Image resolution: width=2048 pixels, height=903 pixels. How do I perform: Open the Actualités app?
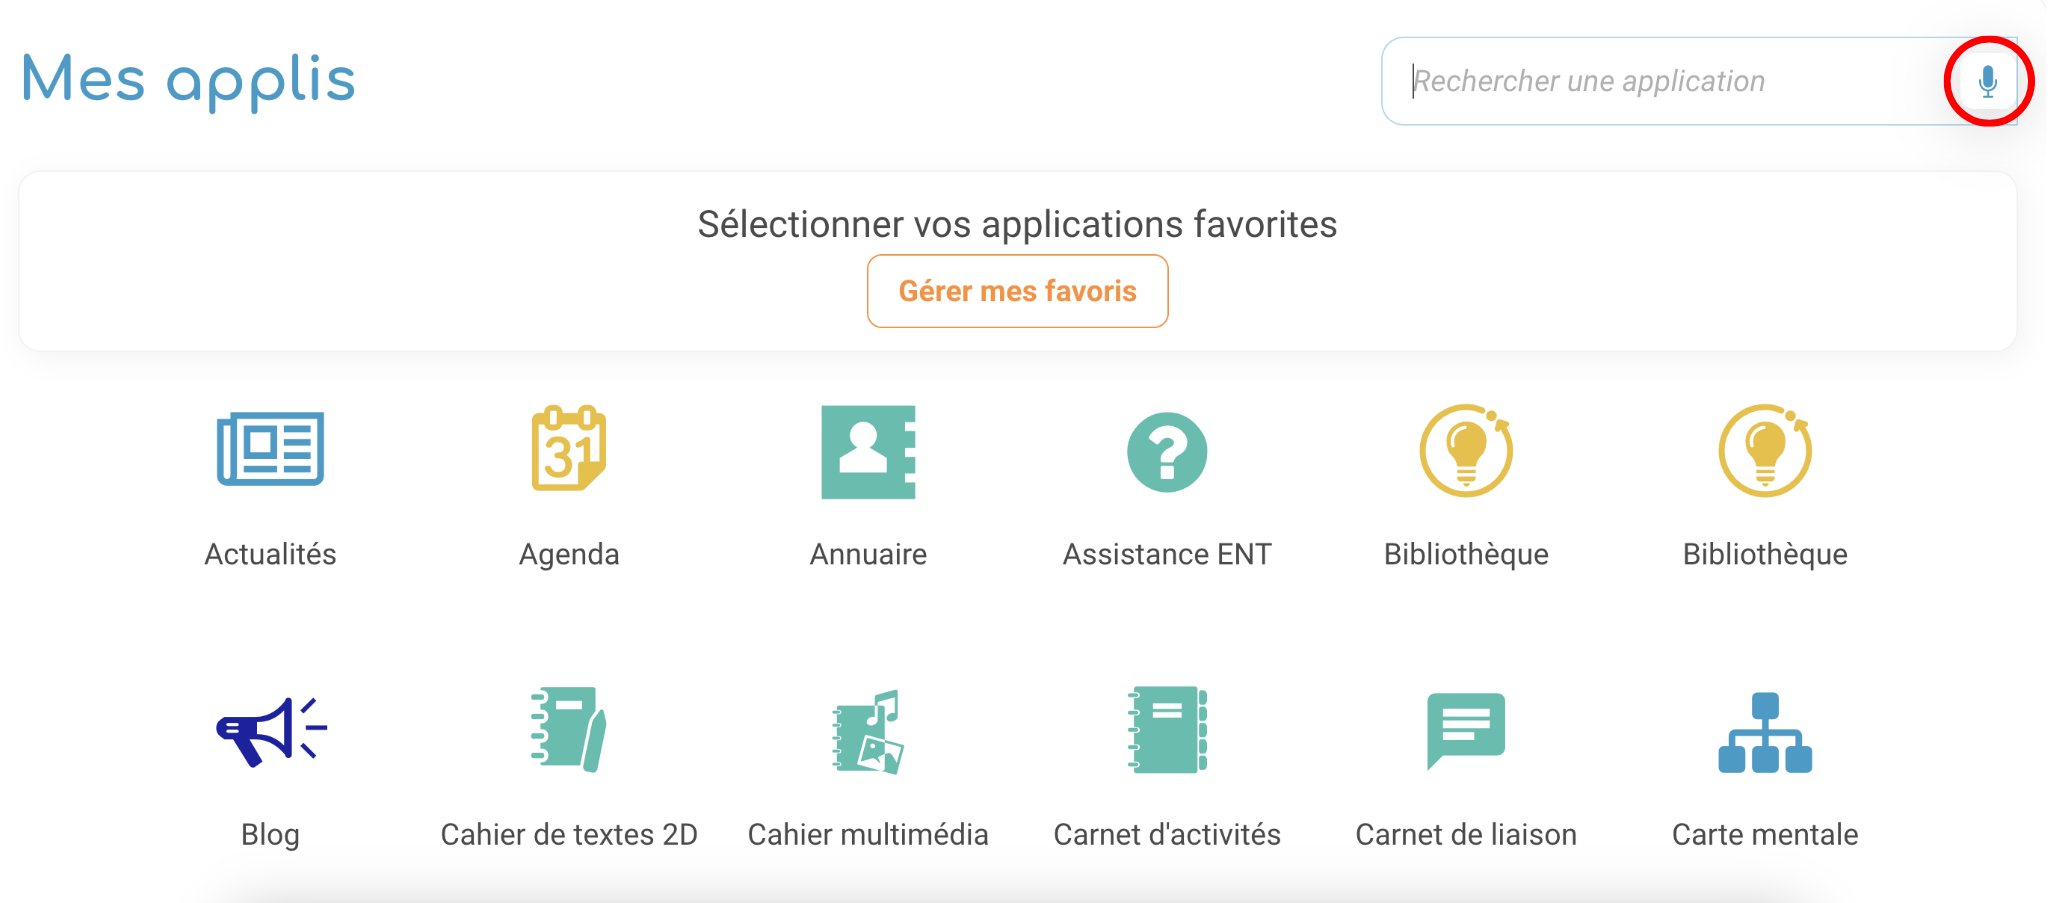click(269, 452)
